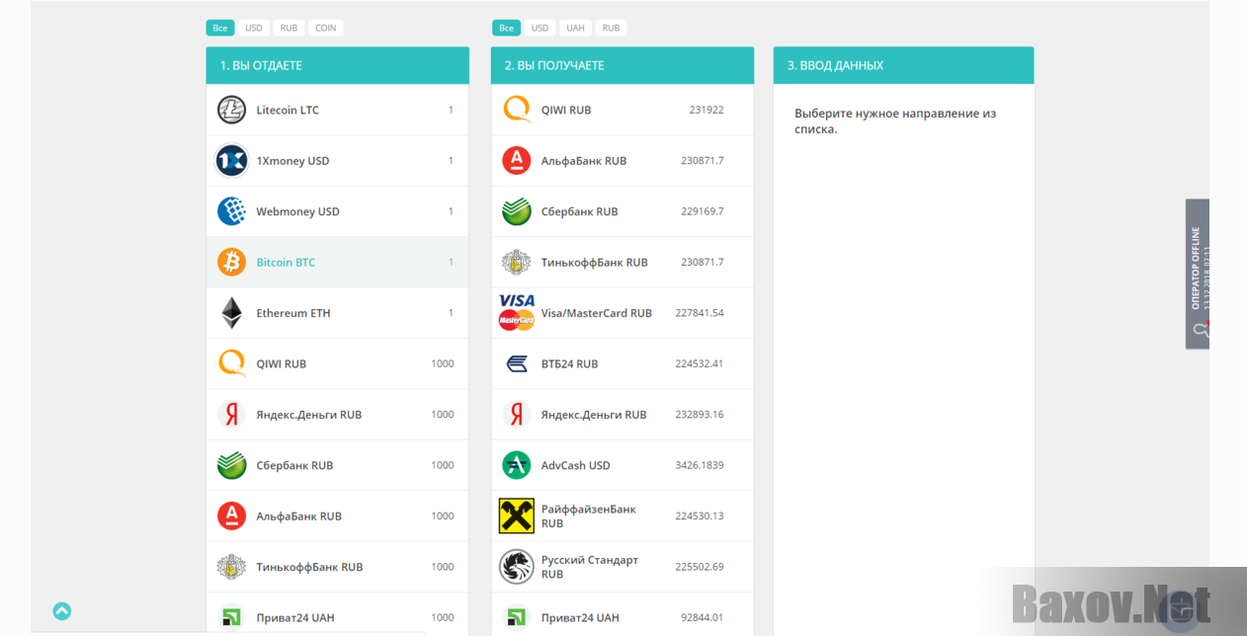Click the Ethereum ETH diamond icon
This screenshot has height=636, width=1247.
(232, 313)
